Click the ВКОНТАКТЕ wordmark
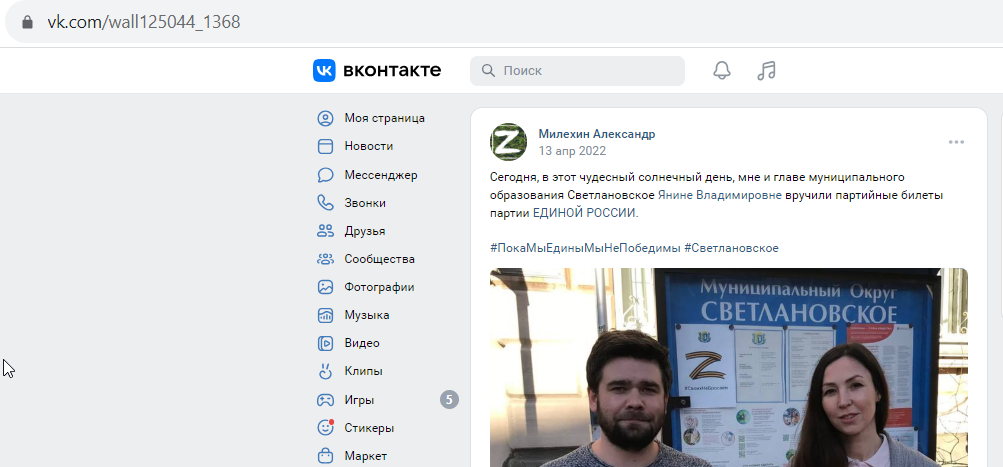Image resolution: width=1003 pixels, height=467 pixels. coord(392,70)
